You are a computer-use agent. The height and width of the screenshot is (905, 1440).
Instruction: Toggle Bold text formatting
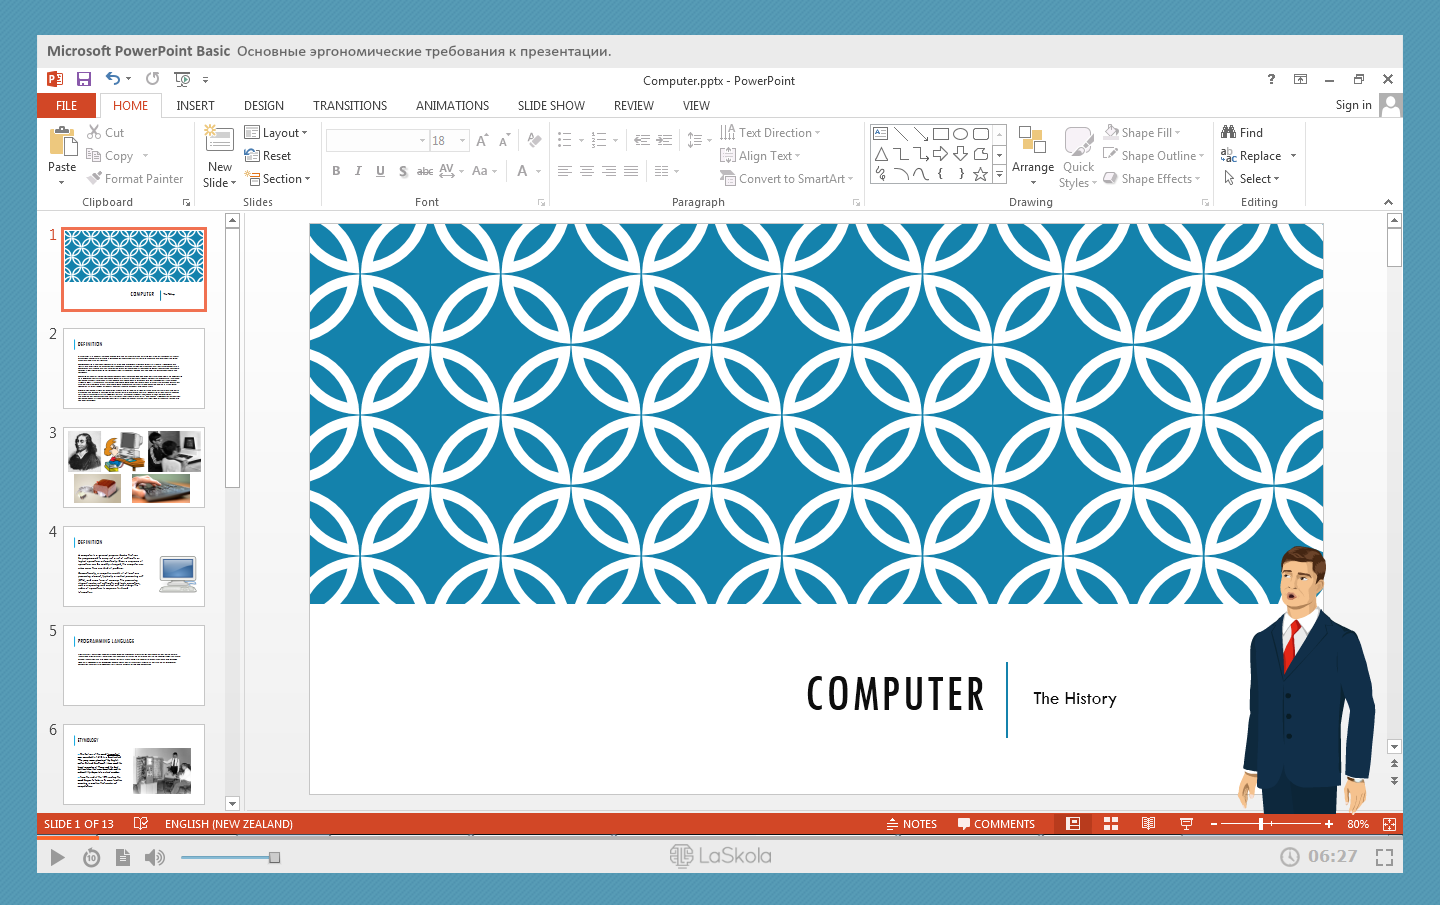click(x=336, y=171)
